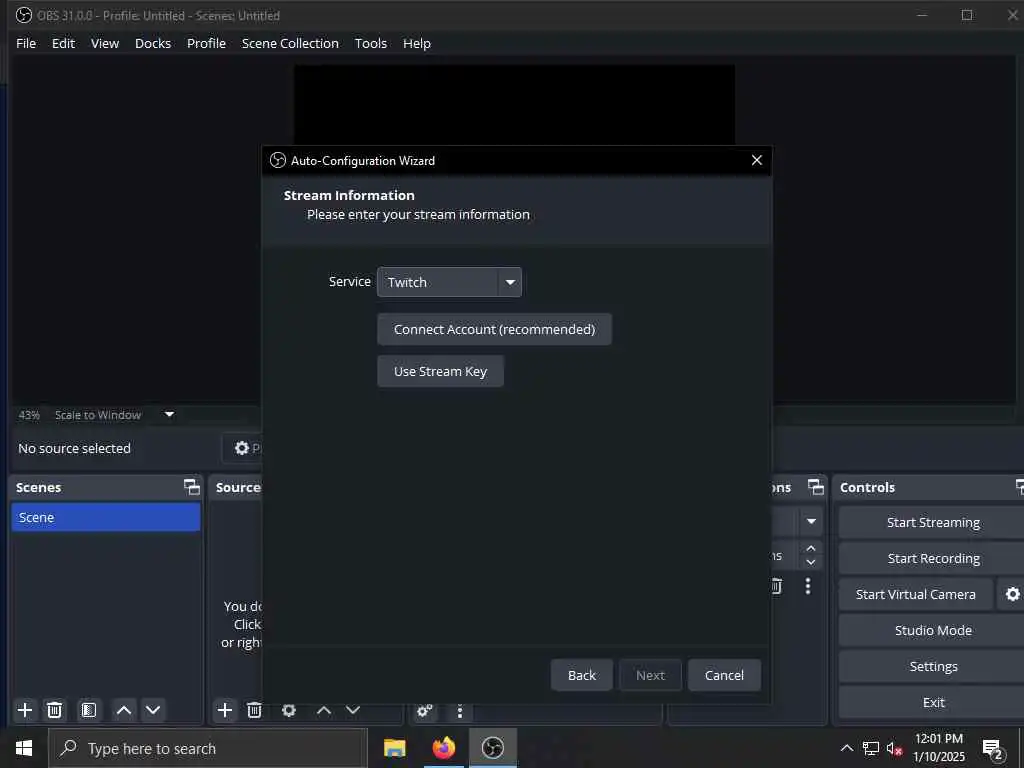Increase transition duration with up arrow
The height and width of the screenshot is (768, 1024).
tap(811, 548)
